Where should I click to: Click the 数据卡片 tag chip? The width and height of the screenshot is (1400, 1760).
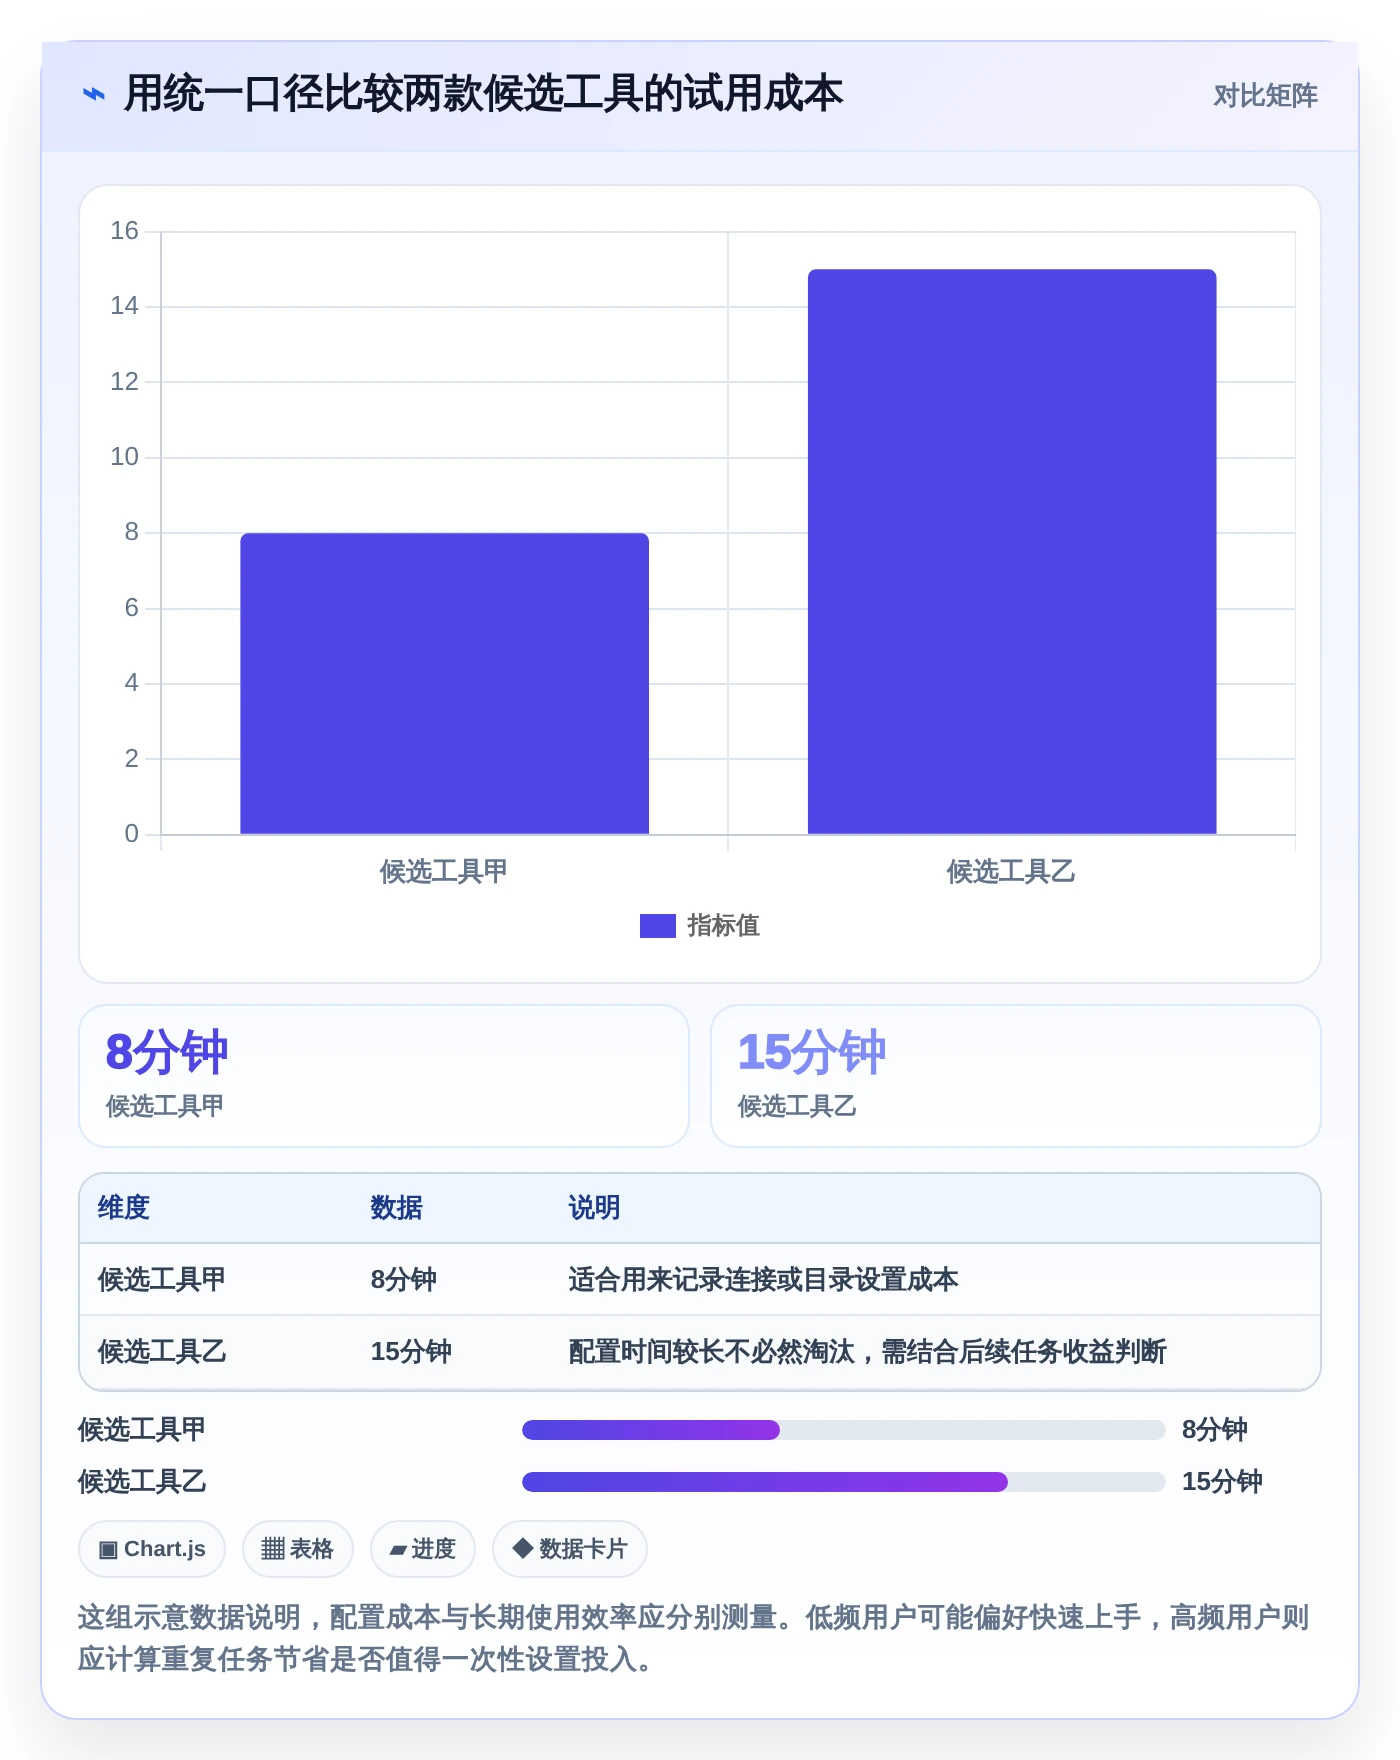click(570, 1549)
